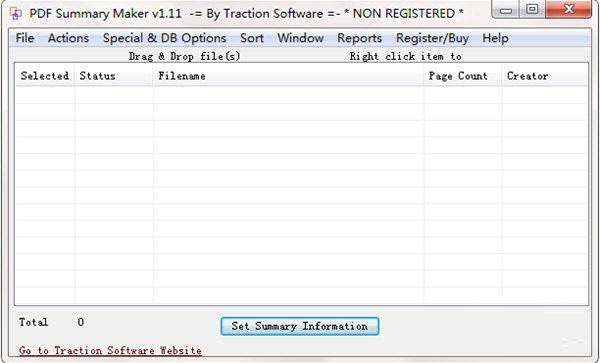Open the Register/Buy menu
Viewport: 600px width, 363px height.
(432, 38)
